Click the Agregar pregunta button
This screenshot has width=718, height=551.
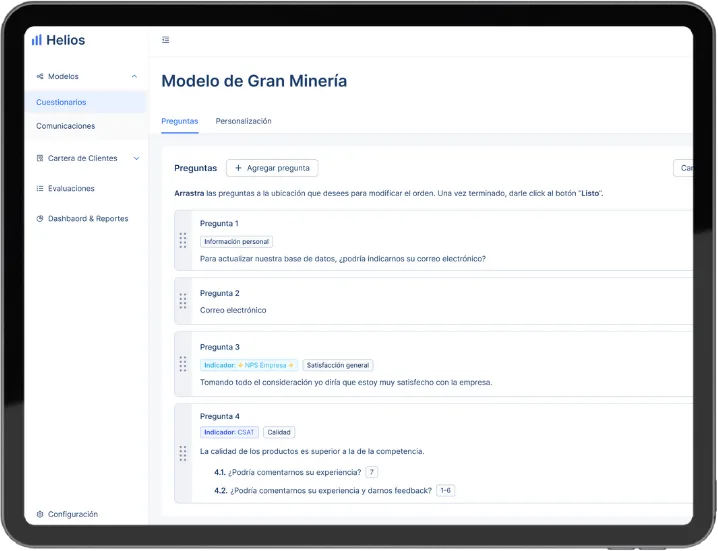tap(272, 168)
